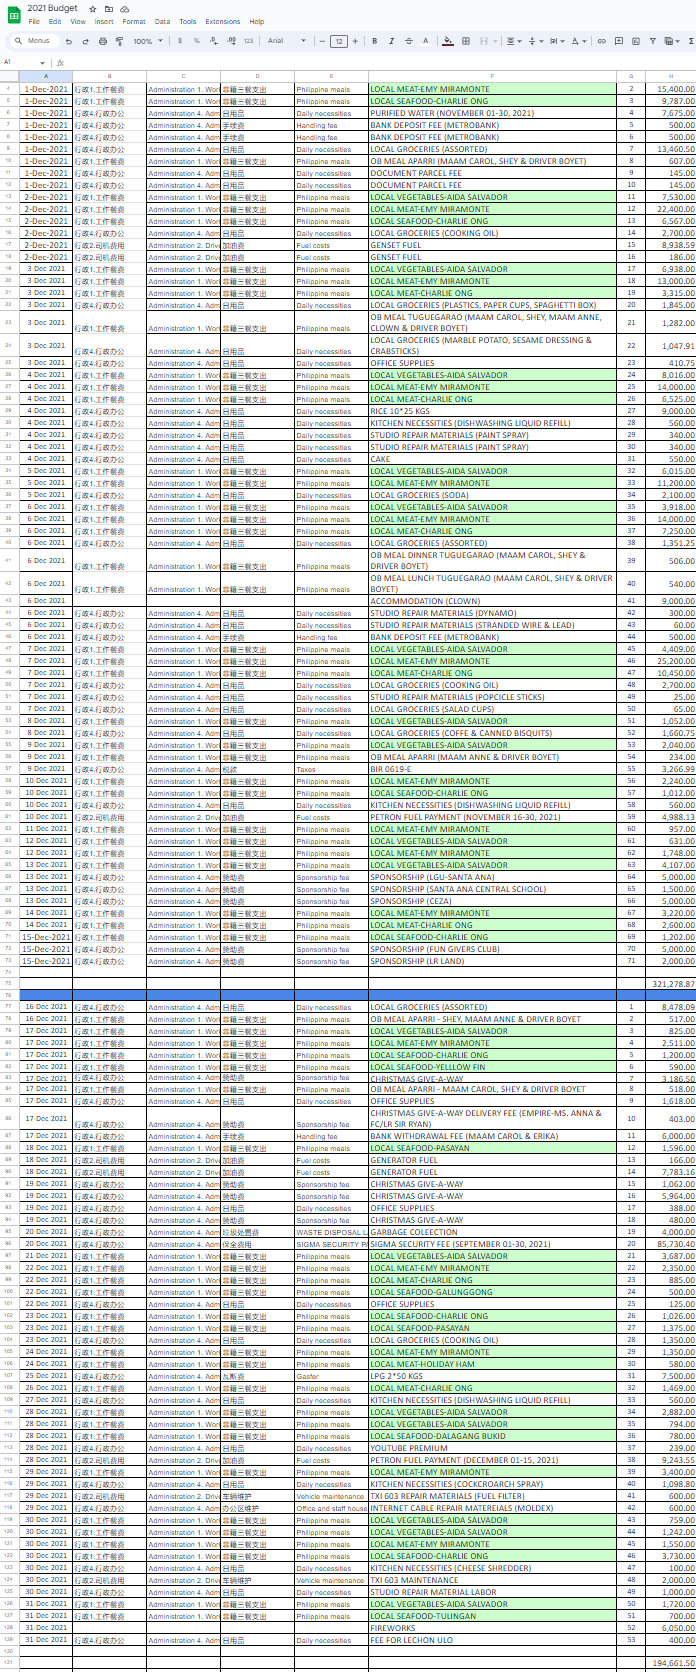
Task: Open the Data menu
Action: 162,21
